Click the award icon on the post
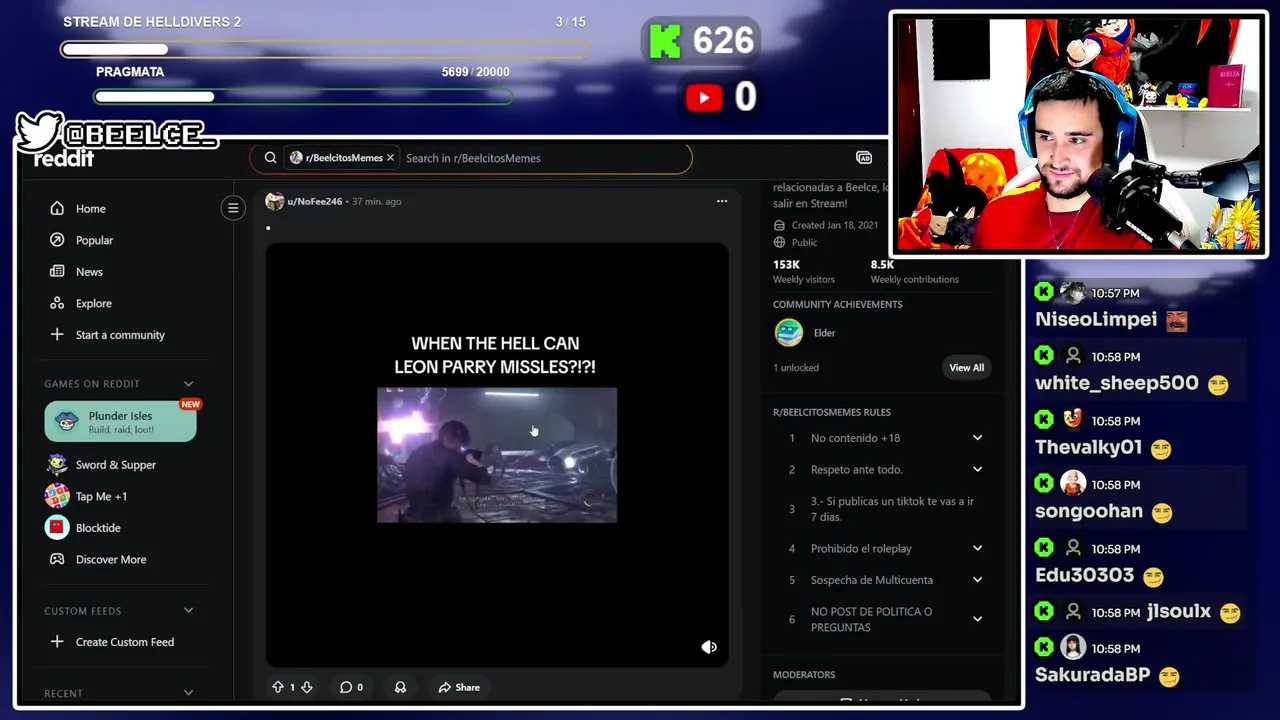Viewport: 1280px width, 720px height. [x=400, y=687]
